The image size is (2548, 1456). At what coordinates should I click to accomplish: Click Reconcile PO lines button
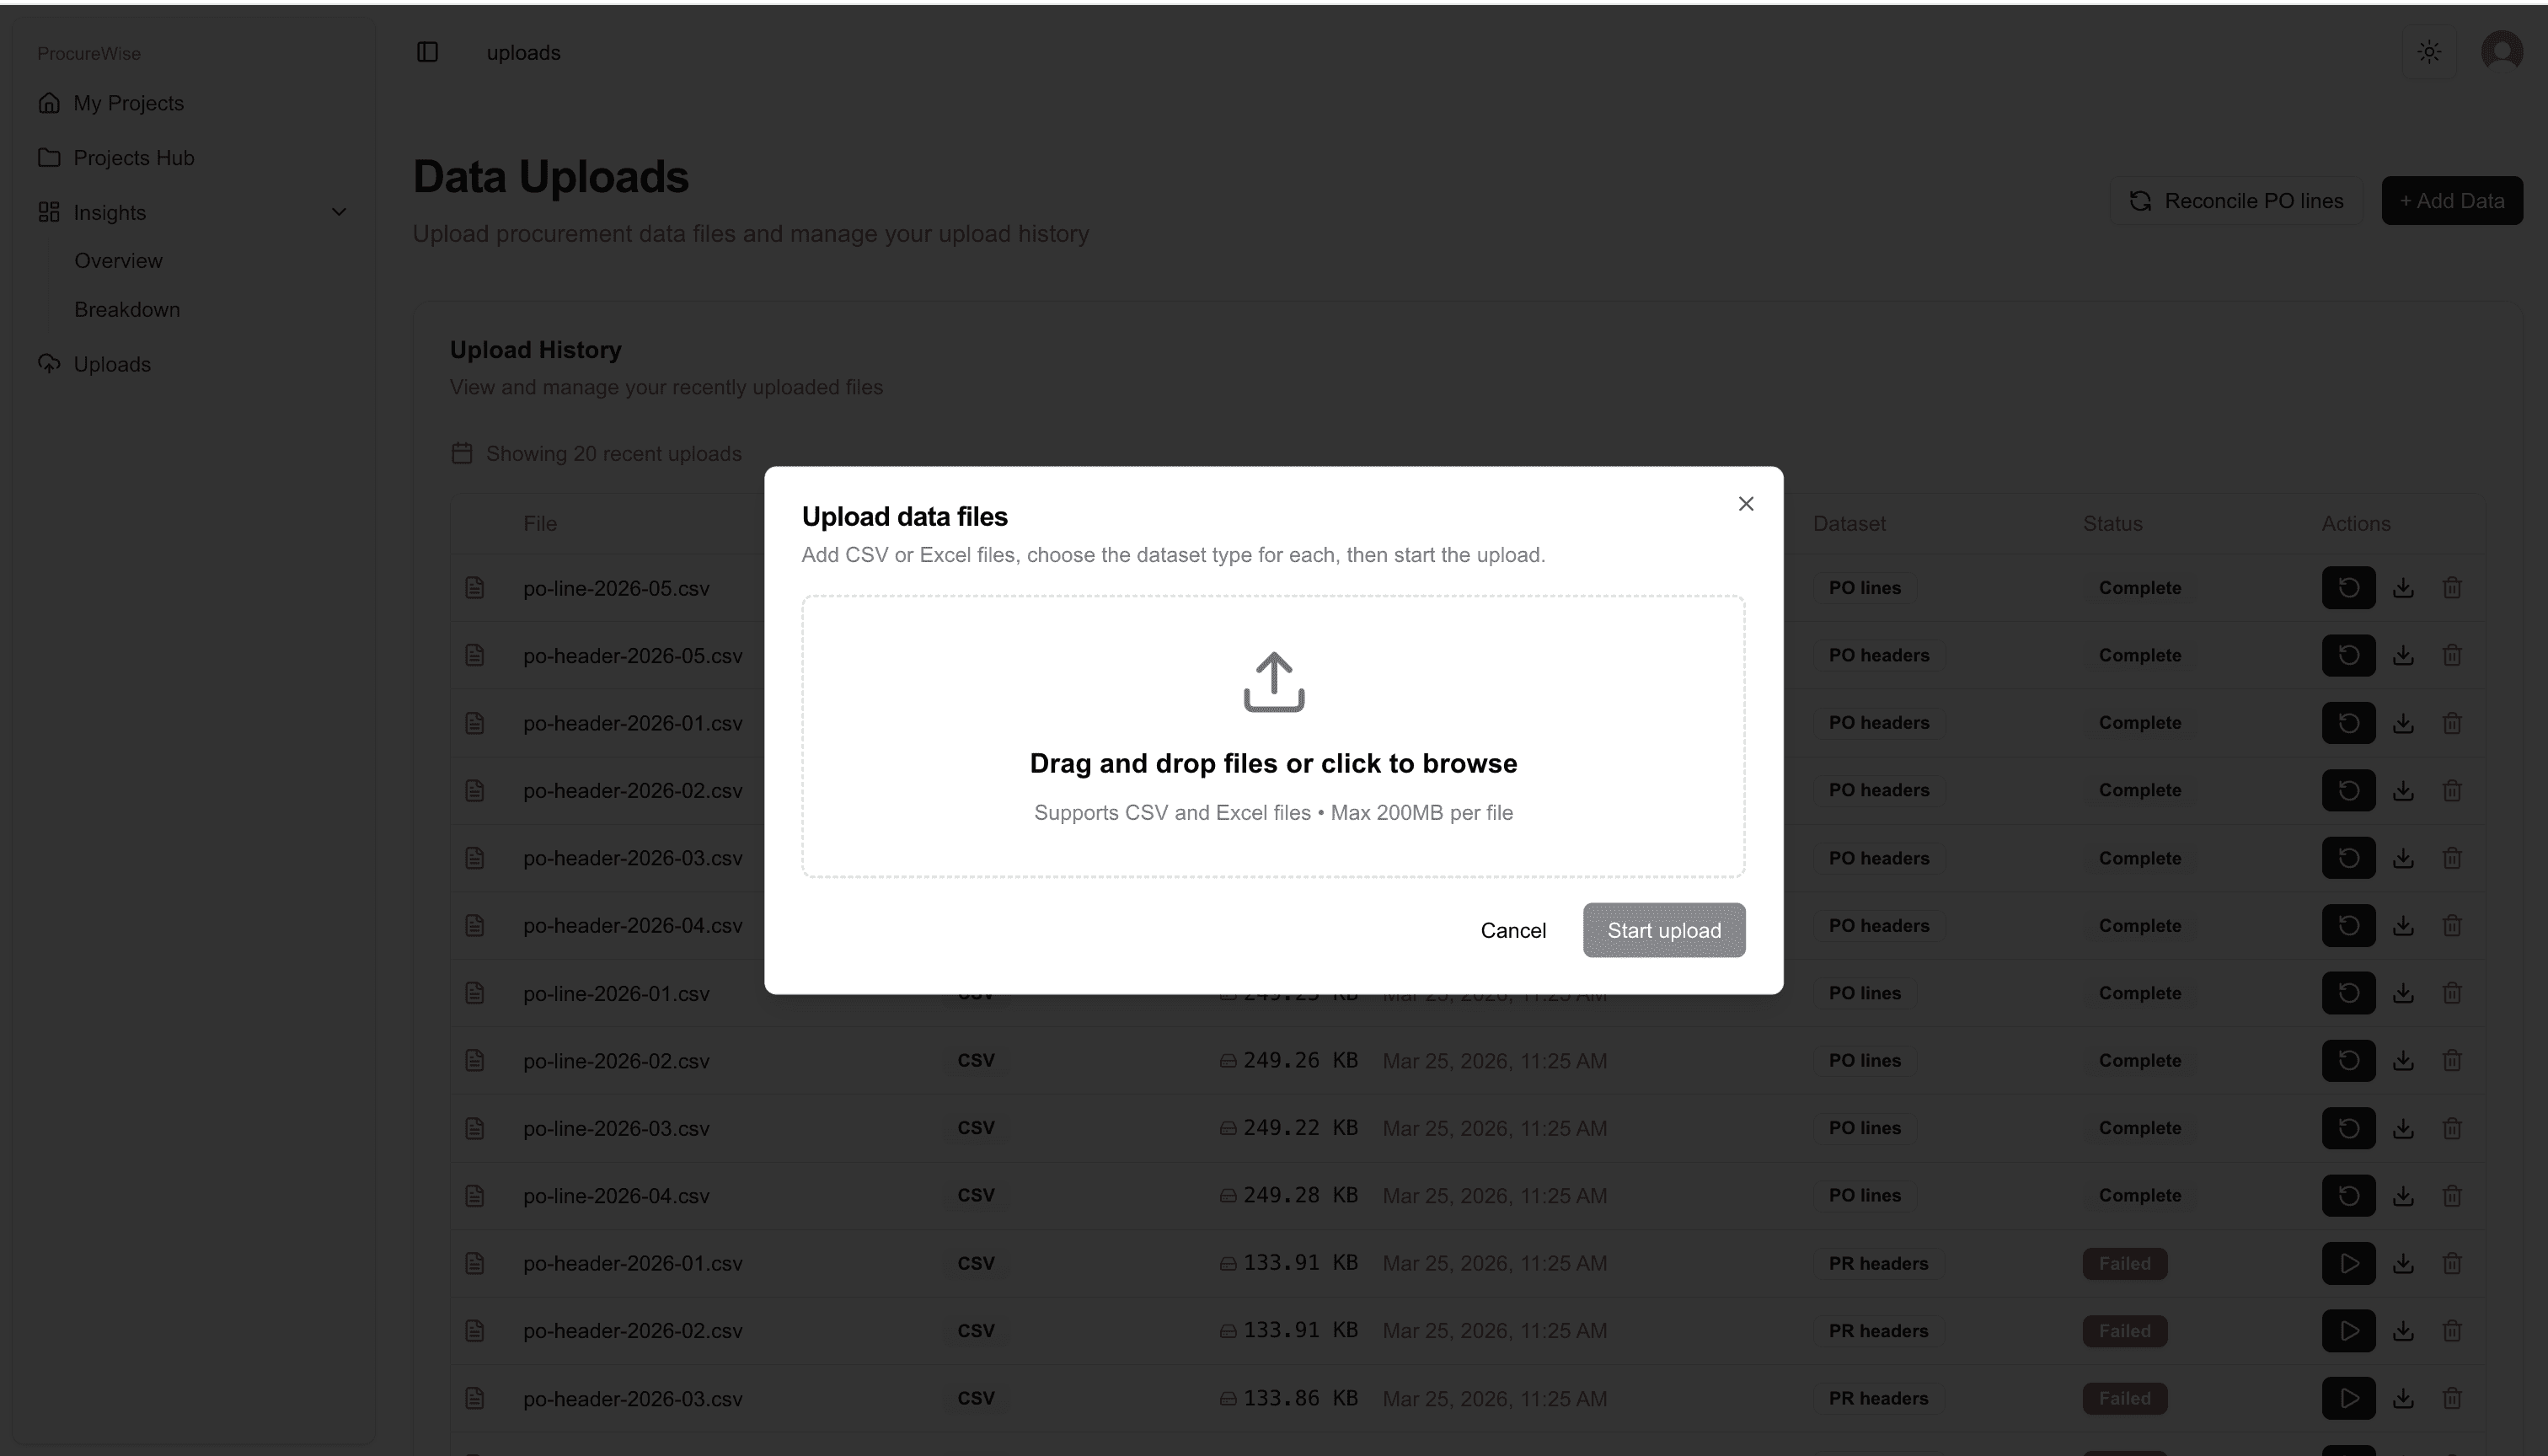point(2236,201)
